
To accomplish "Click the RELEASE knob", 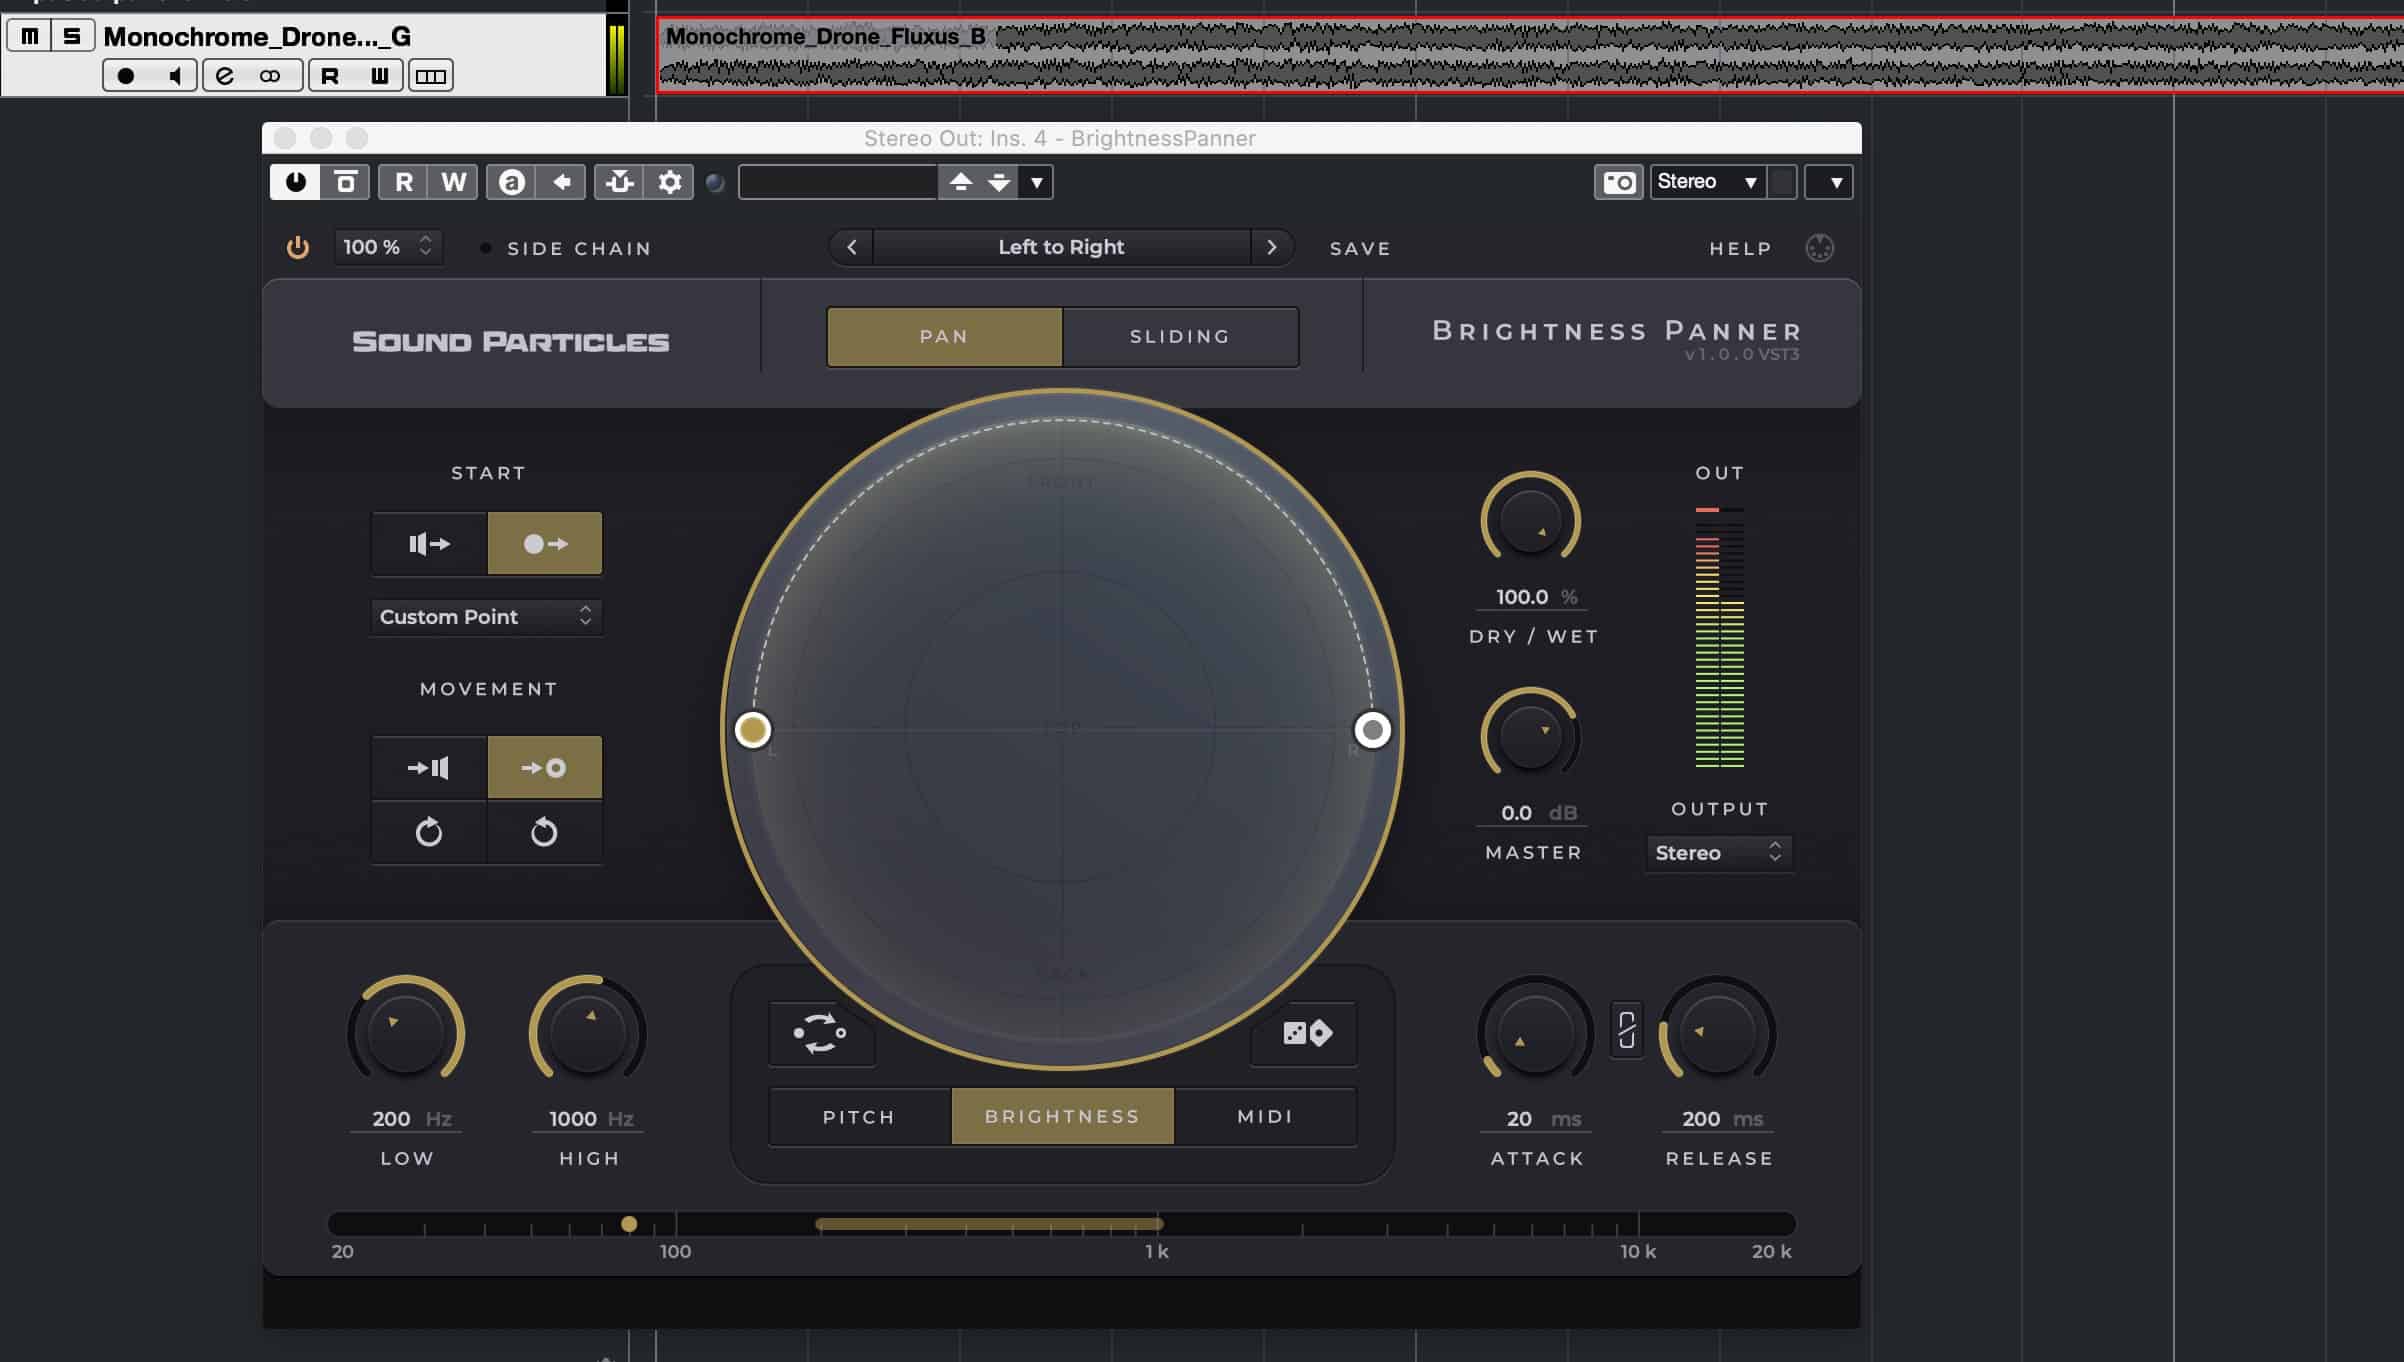I will pos(1717,1033).
